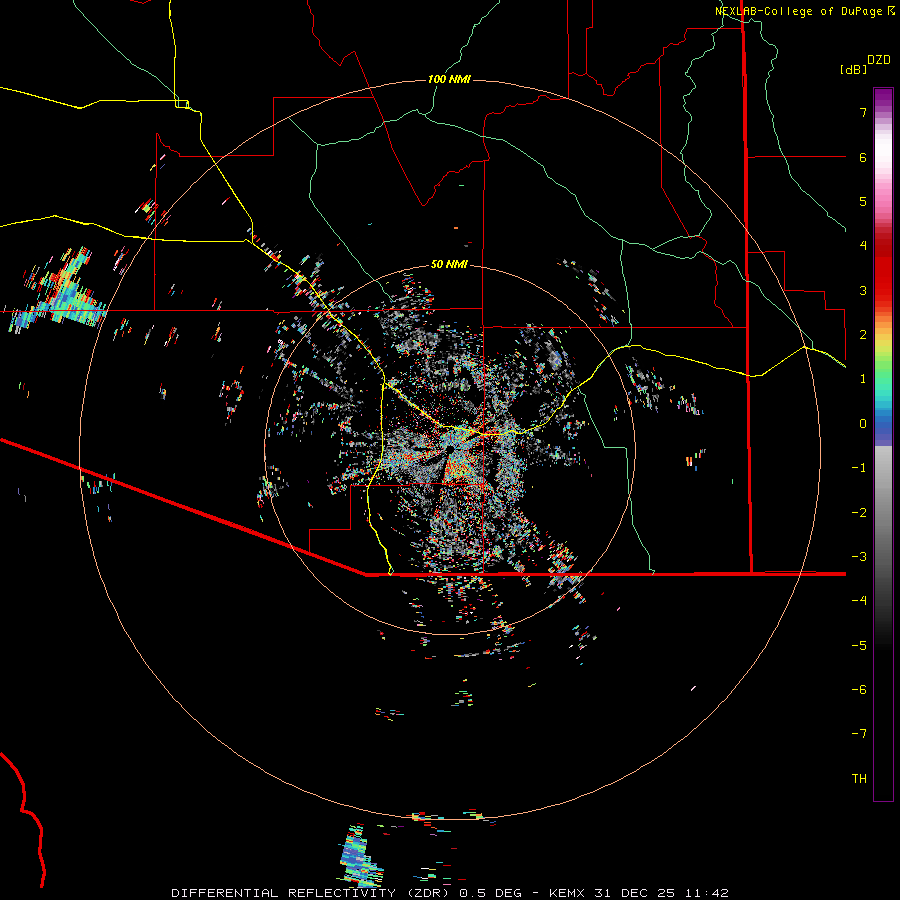Click the 4 value on color scale
Screen dimensions: 900x900
click(863, 246)
